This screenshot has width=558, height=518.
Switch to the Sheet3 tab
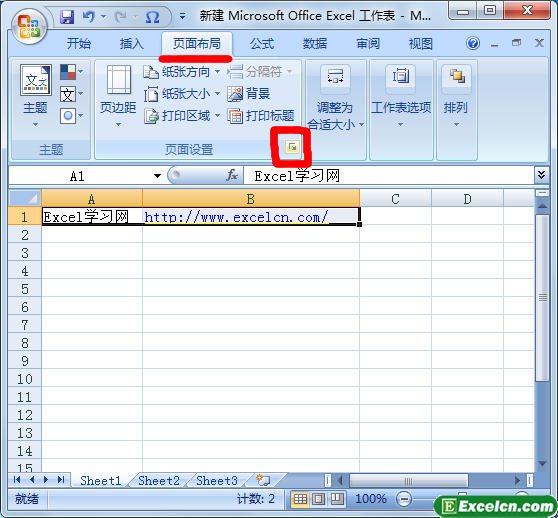coord(217,481)
